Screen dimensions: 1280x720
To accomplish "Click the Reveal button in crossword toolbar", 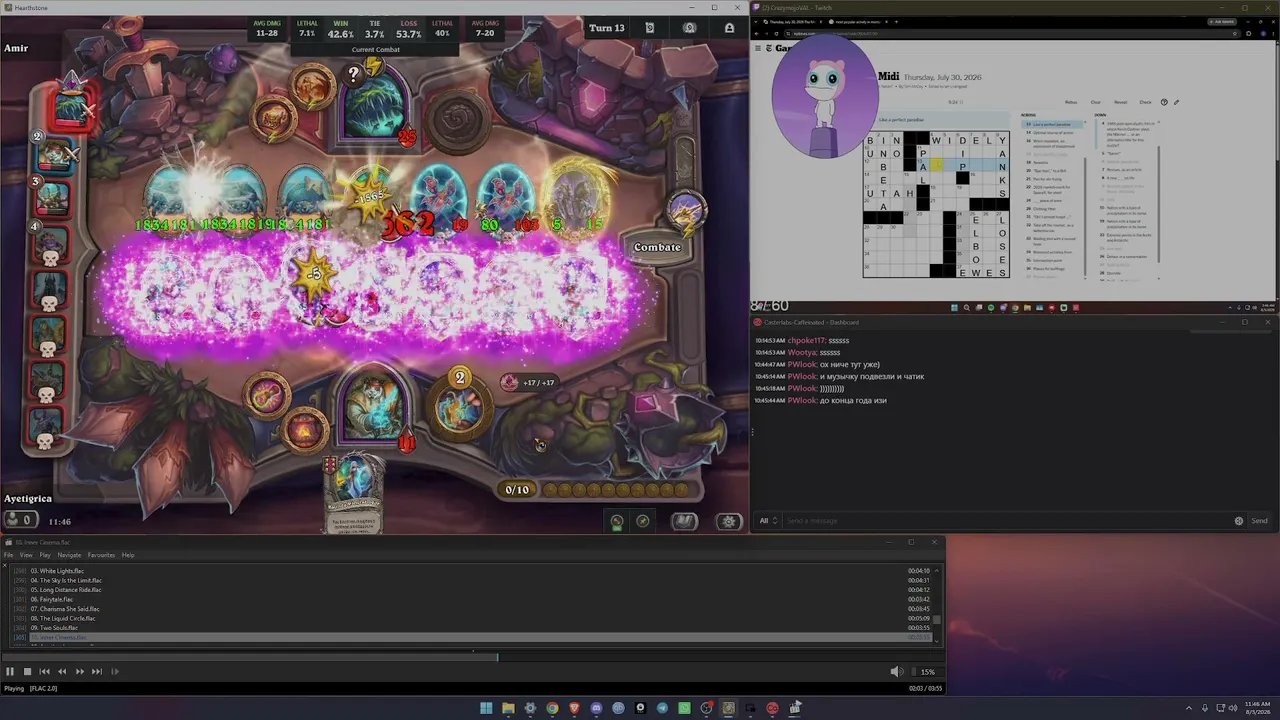I will (x=1121, y=102).
